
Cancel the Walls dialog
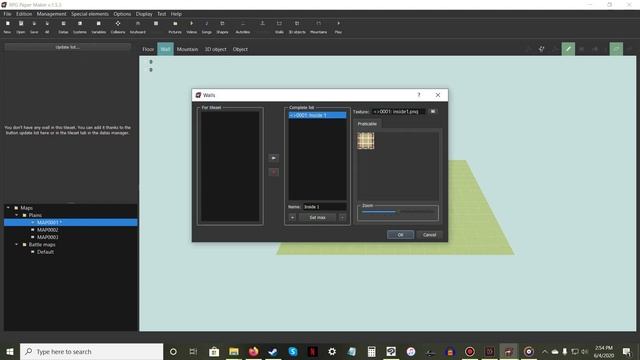click(429, 235)
